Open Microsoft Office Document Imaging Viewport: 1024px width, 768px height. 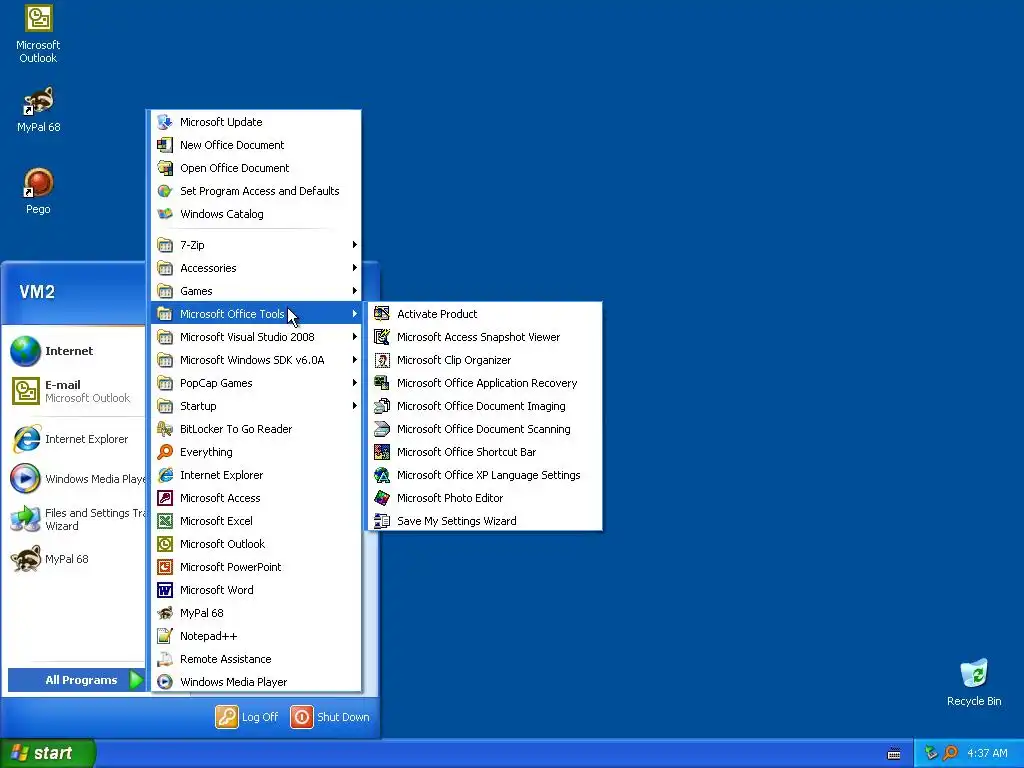coord(485,406)
